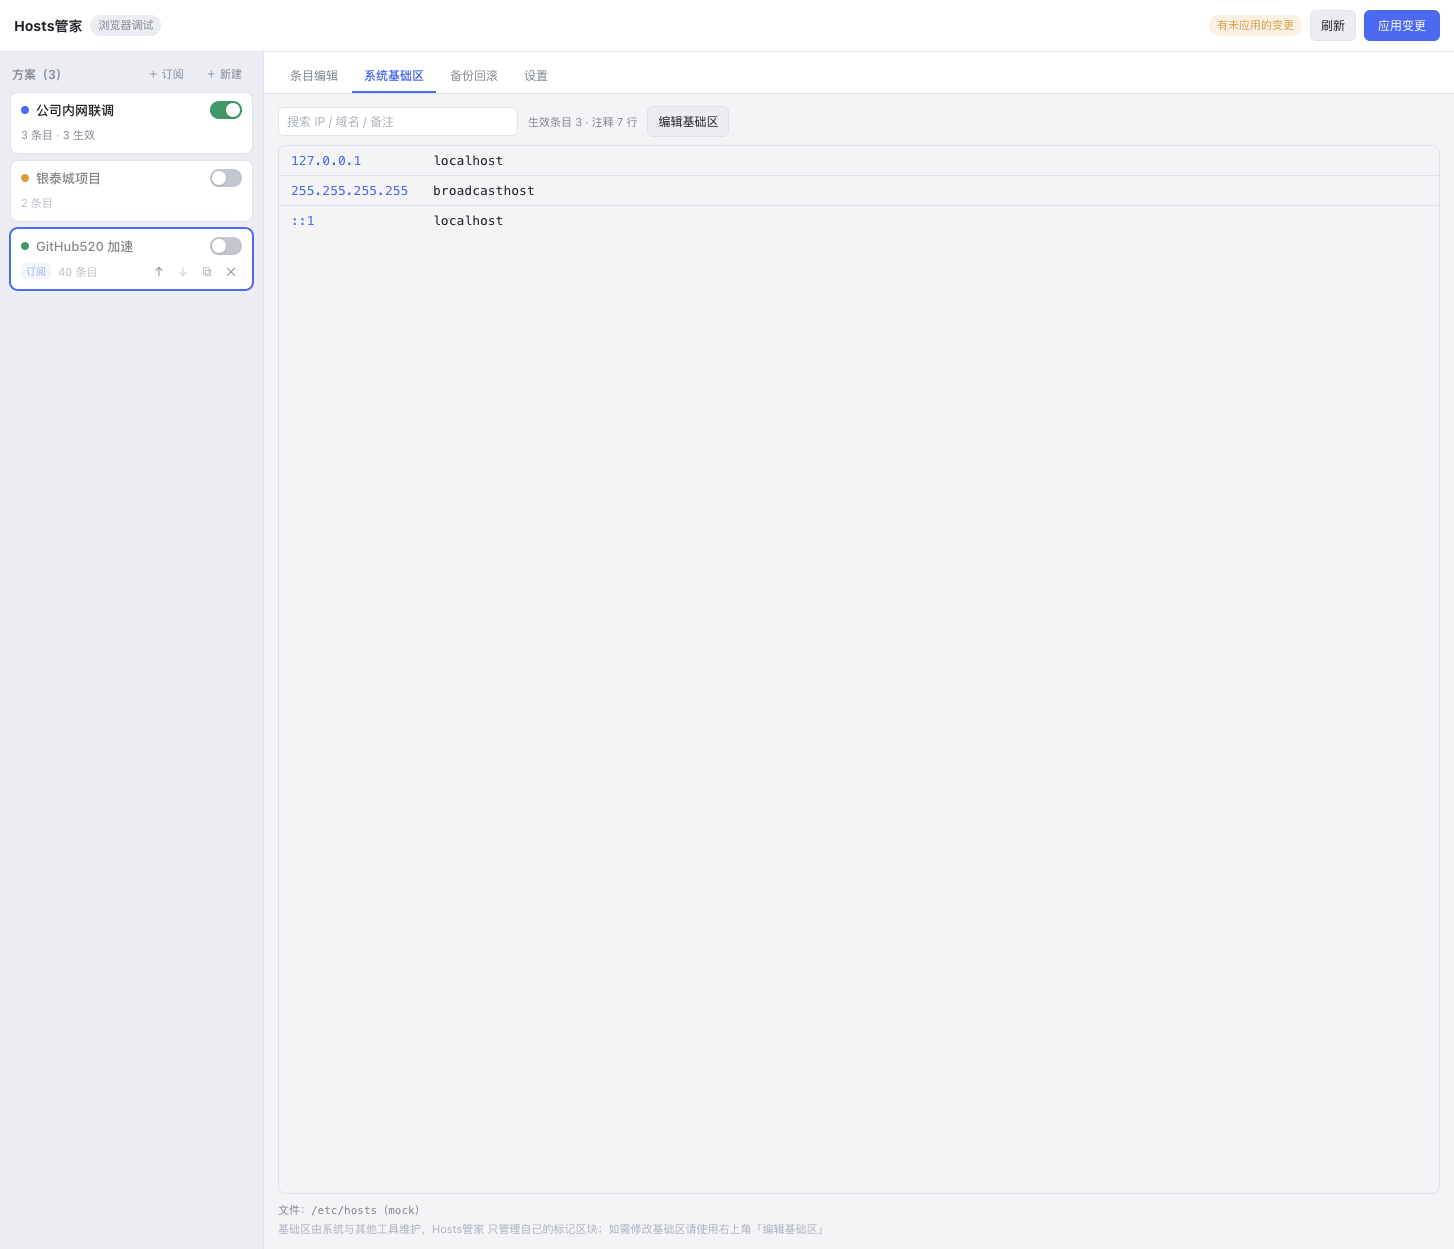The width and height of the screenshot is (1454, 1249).
Task: Select the 公司内网联调 profile card
Action: (x=131, y=123)
